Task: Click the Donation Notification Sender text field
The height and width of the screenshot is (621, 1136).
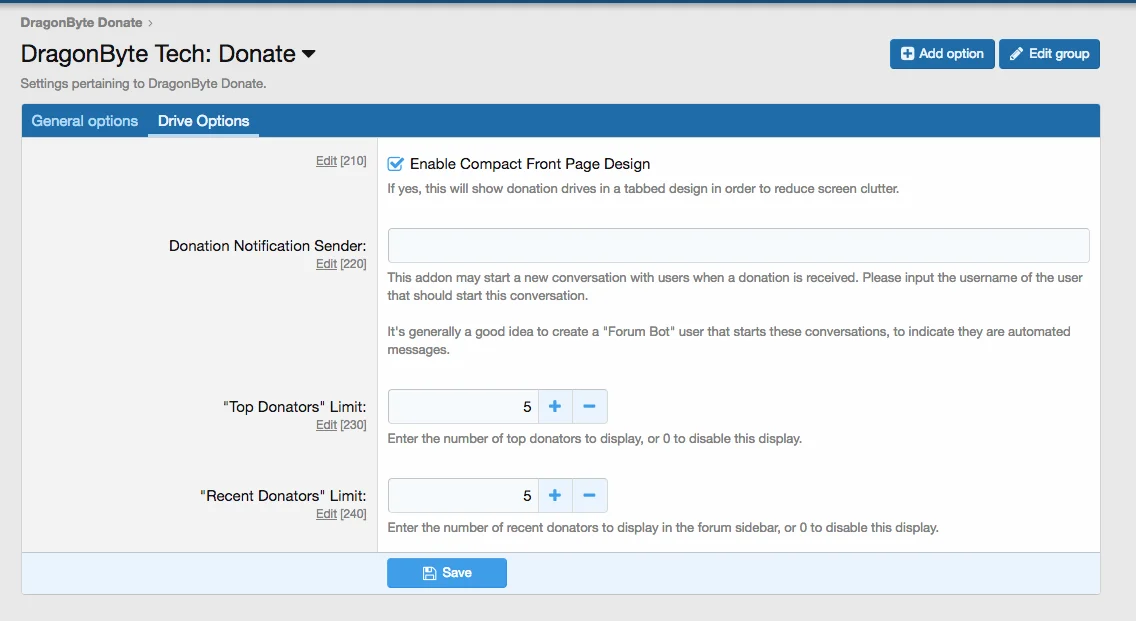Action: click(x=738, y=246)
